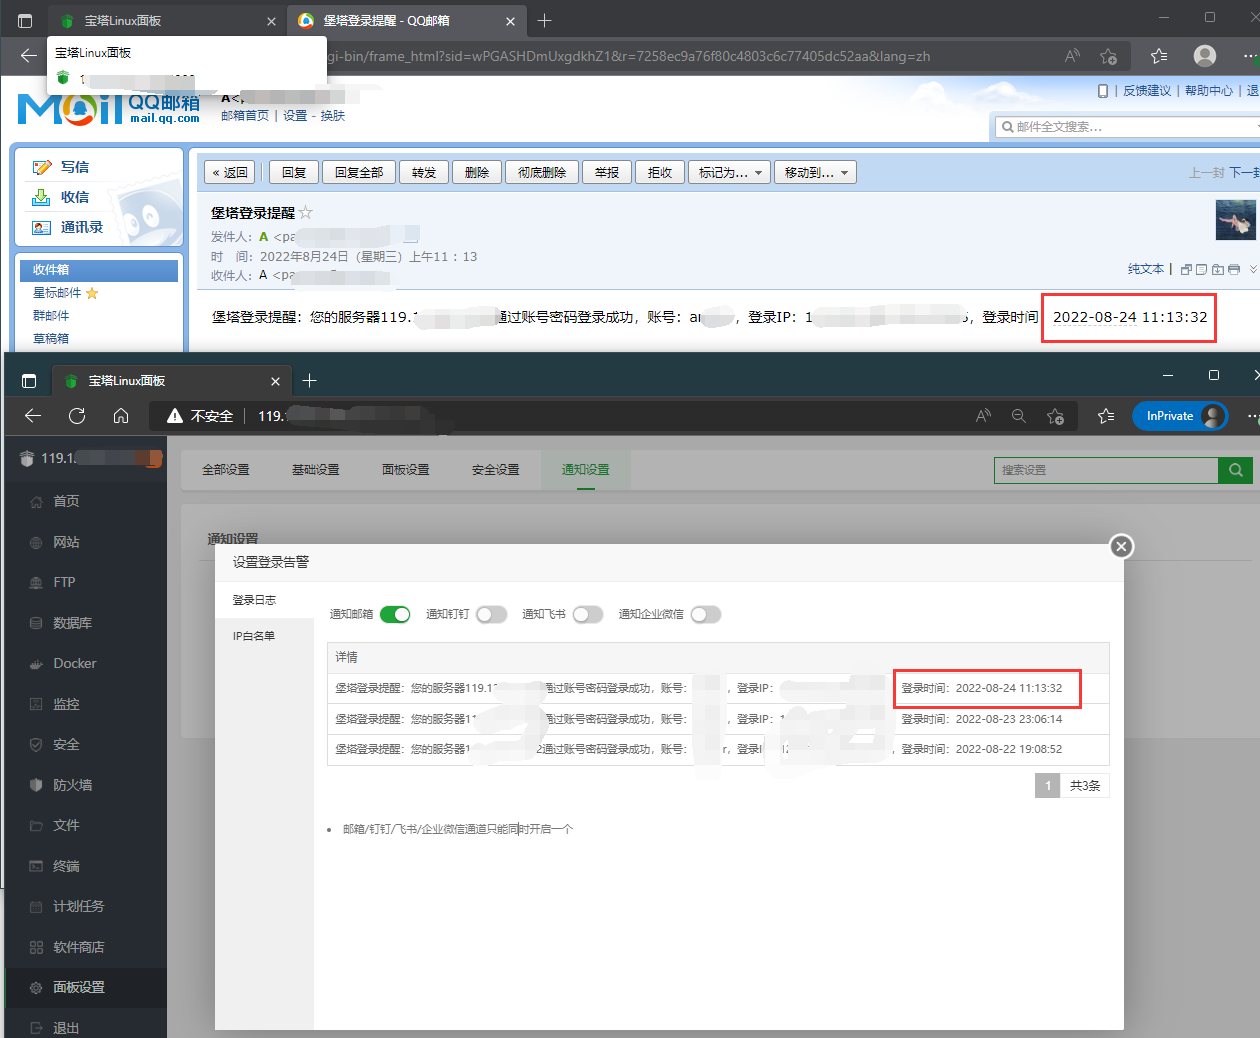Click Read aloud icon in QQ Mail window
The width and height of the screenshot is (1260, 1038).
[x=1072, y=56]
